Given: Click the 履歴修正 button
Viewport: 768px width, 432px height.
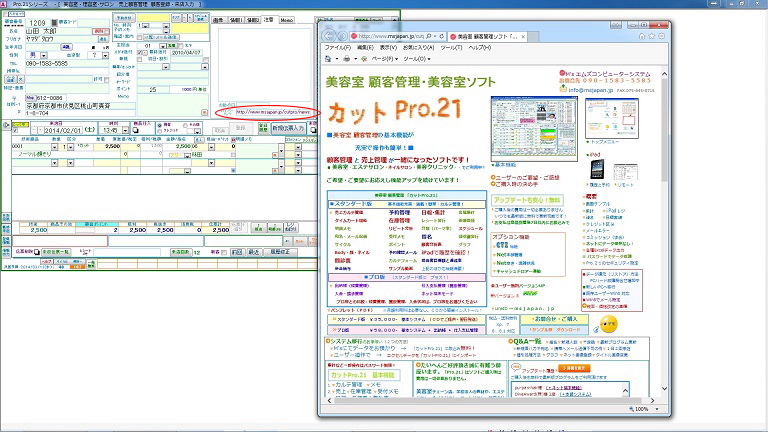Looking at the screenshot, I should click(280, 252).
